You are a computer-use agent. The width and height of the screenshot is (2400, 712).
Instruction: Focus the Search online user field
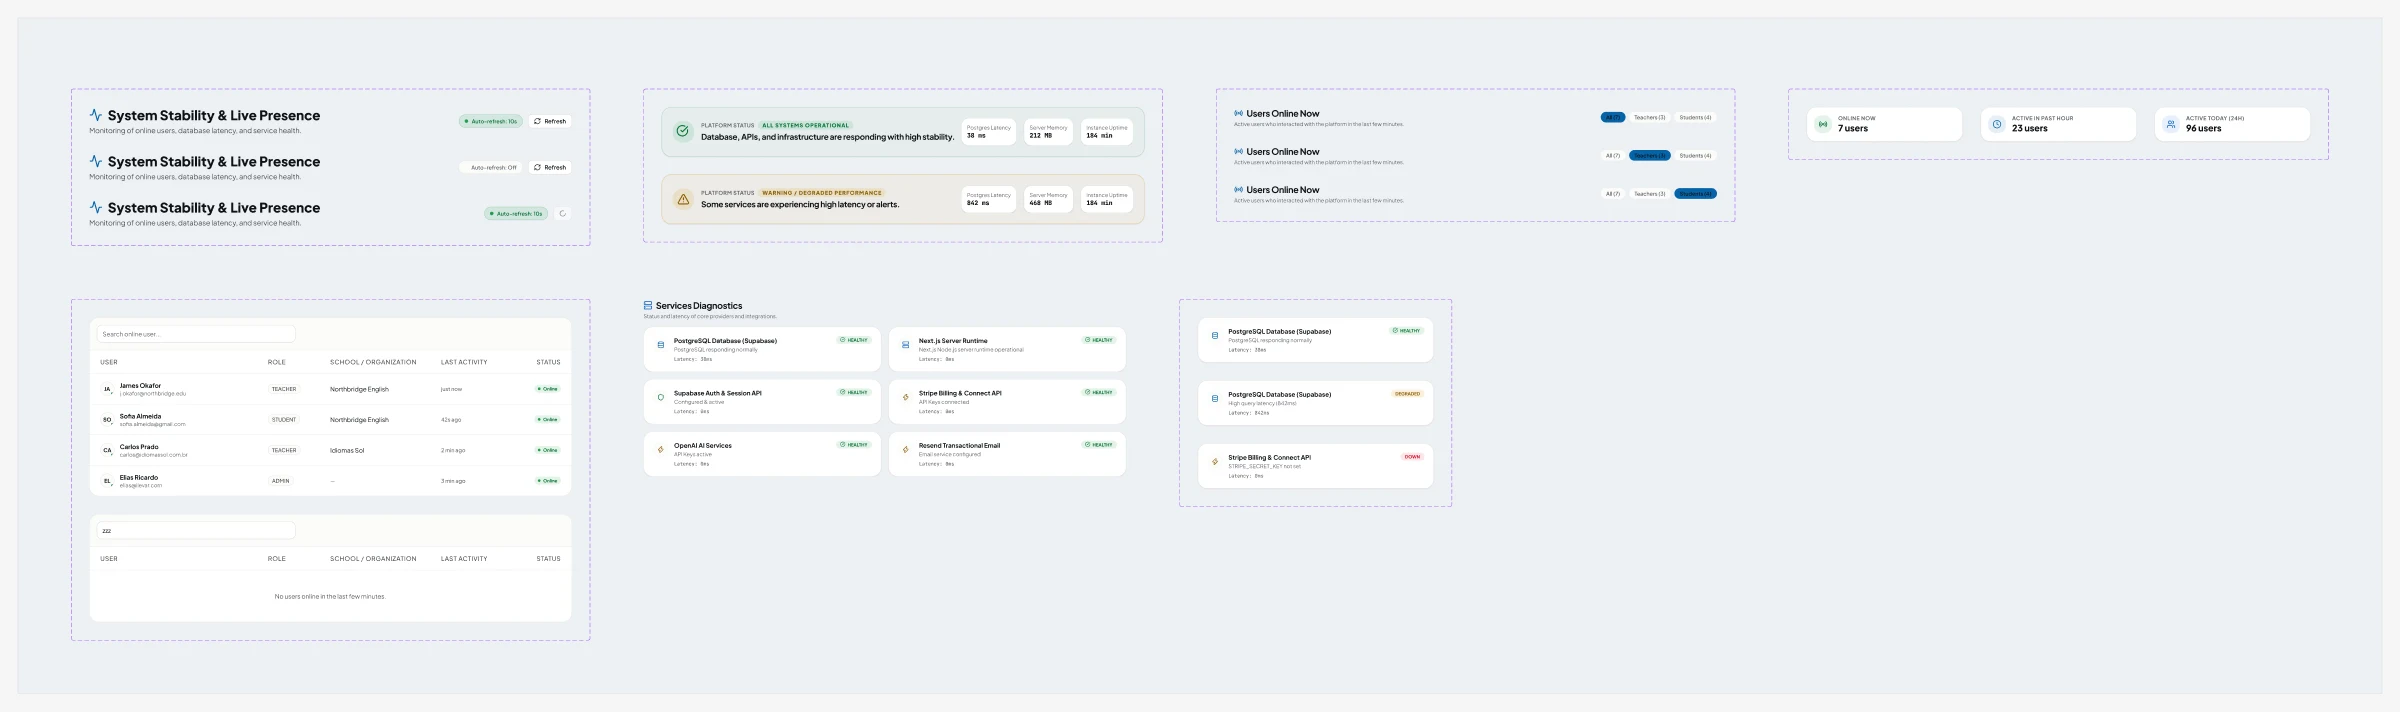click(x=196, y=334)
